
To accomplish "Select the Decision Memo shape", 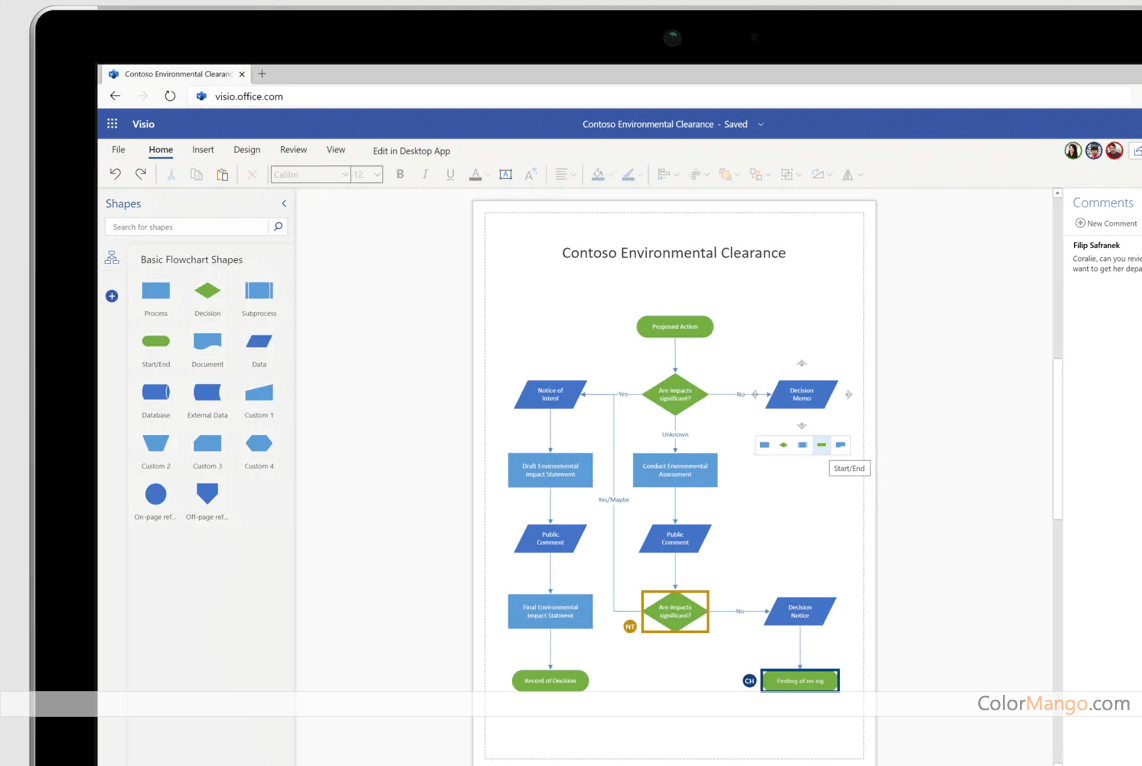I will click(x=801, y=395).
